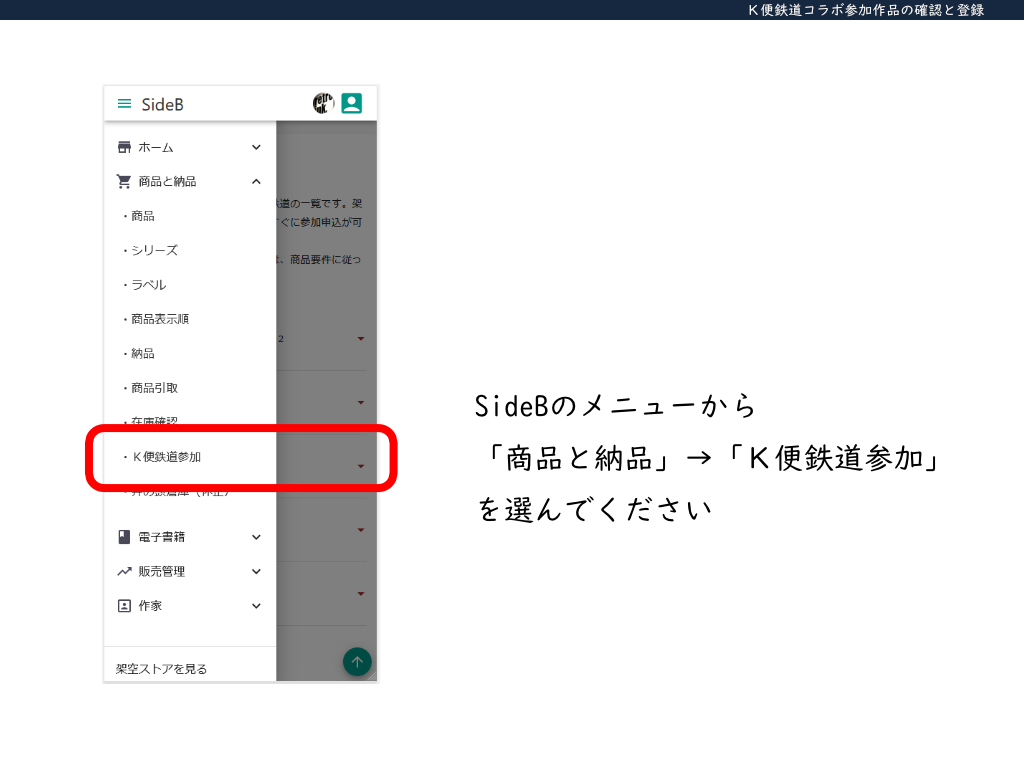This screenshot has width=1024, height=768.
Task: Expand the ホーム menu chevron
Action: [257, 147]
